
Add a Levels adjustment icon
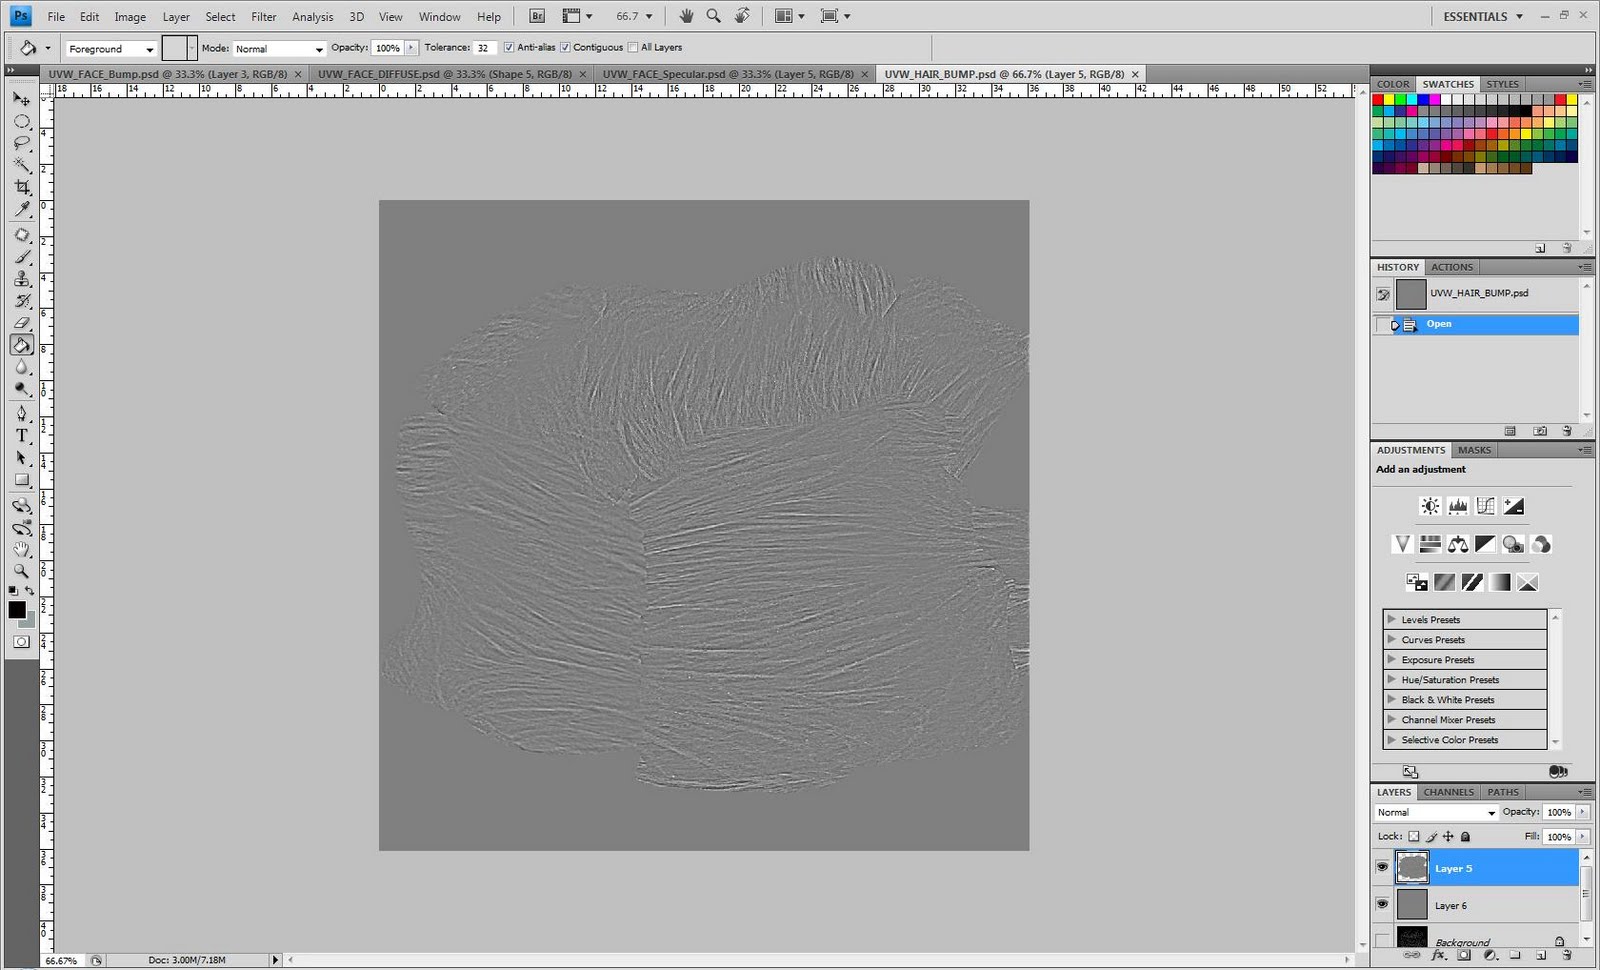coord(1458,506)
